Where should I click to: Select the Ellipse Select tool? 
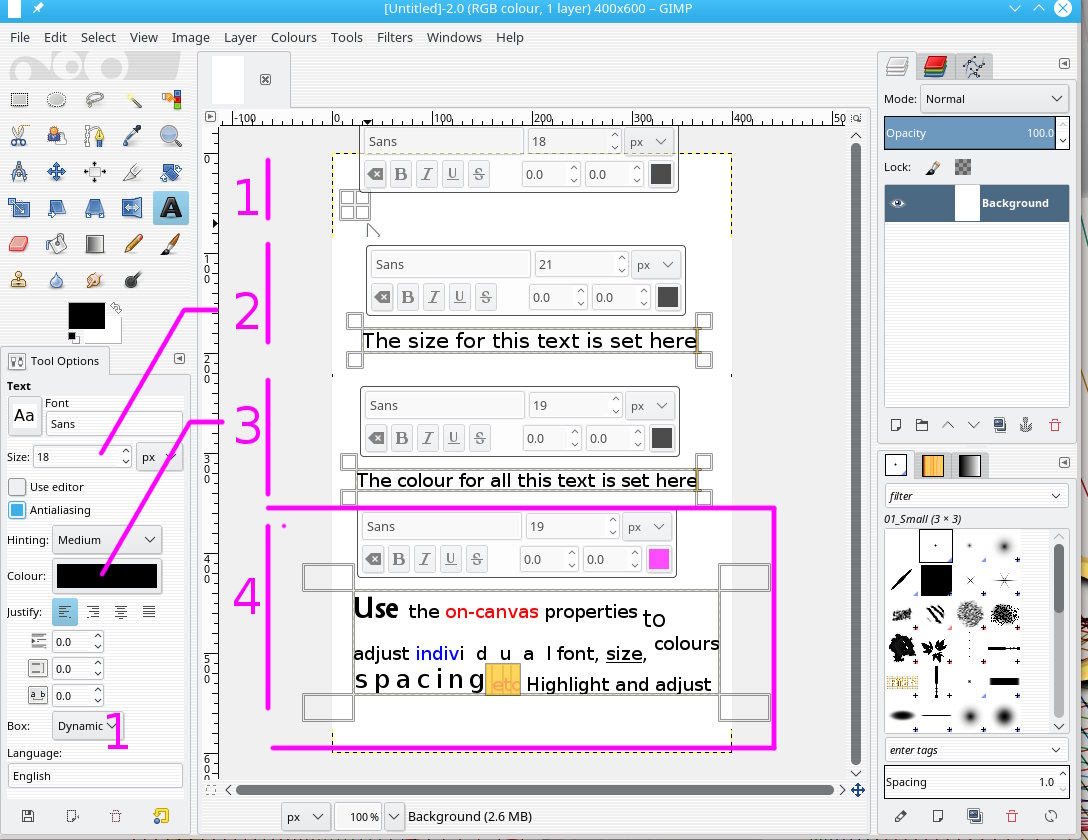point(56,100)
